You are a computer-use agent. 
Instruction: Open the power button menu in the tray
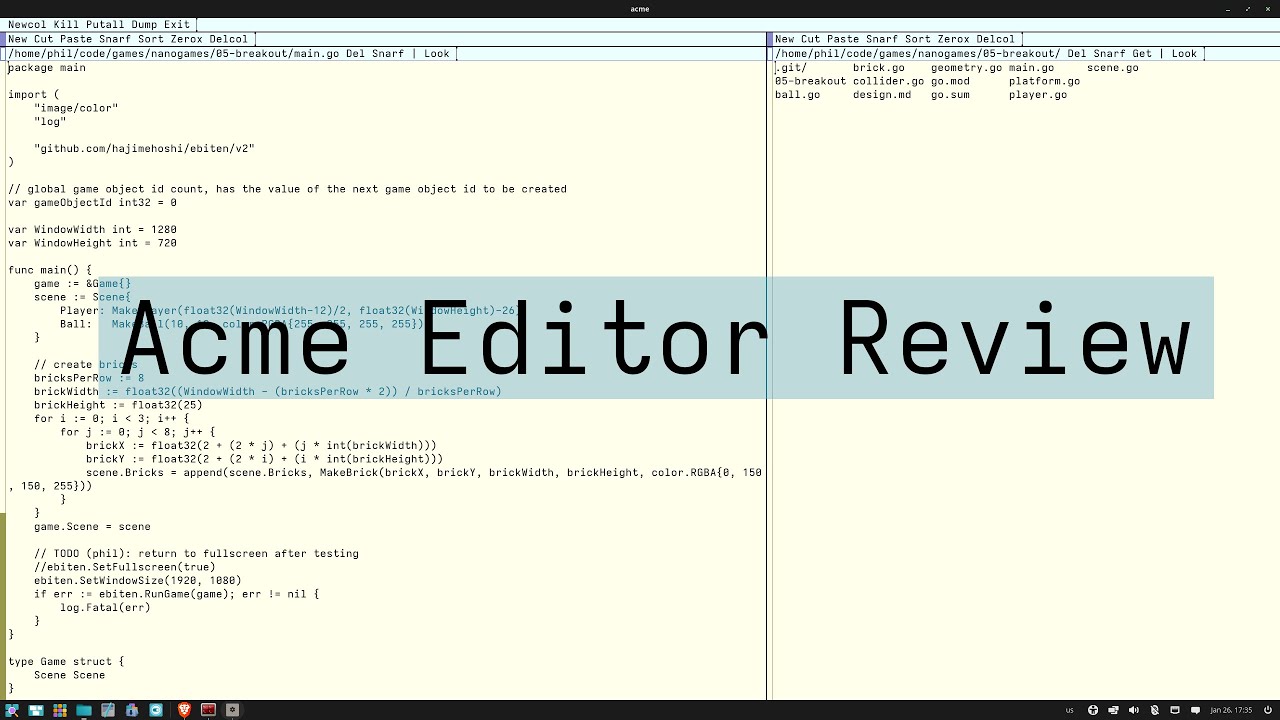coord(1267,710)
